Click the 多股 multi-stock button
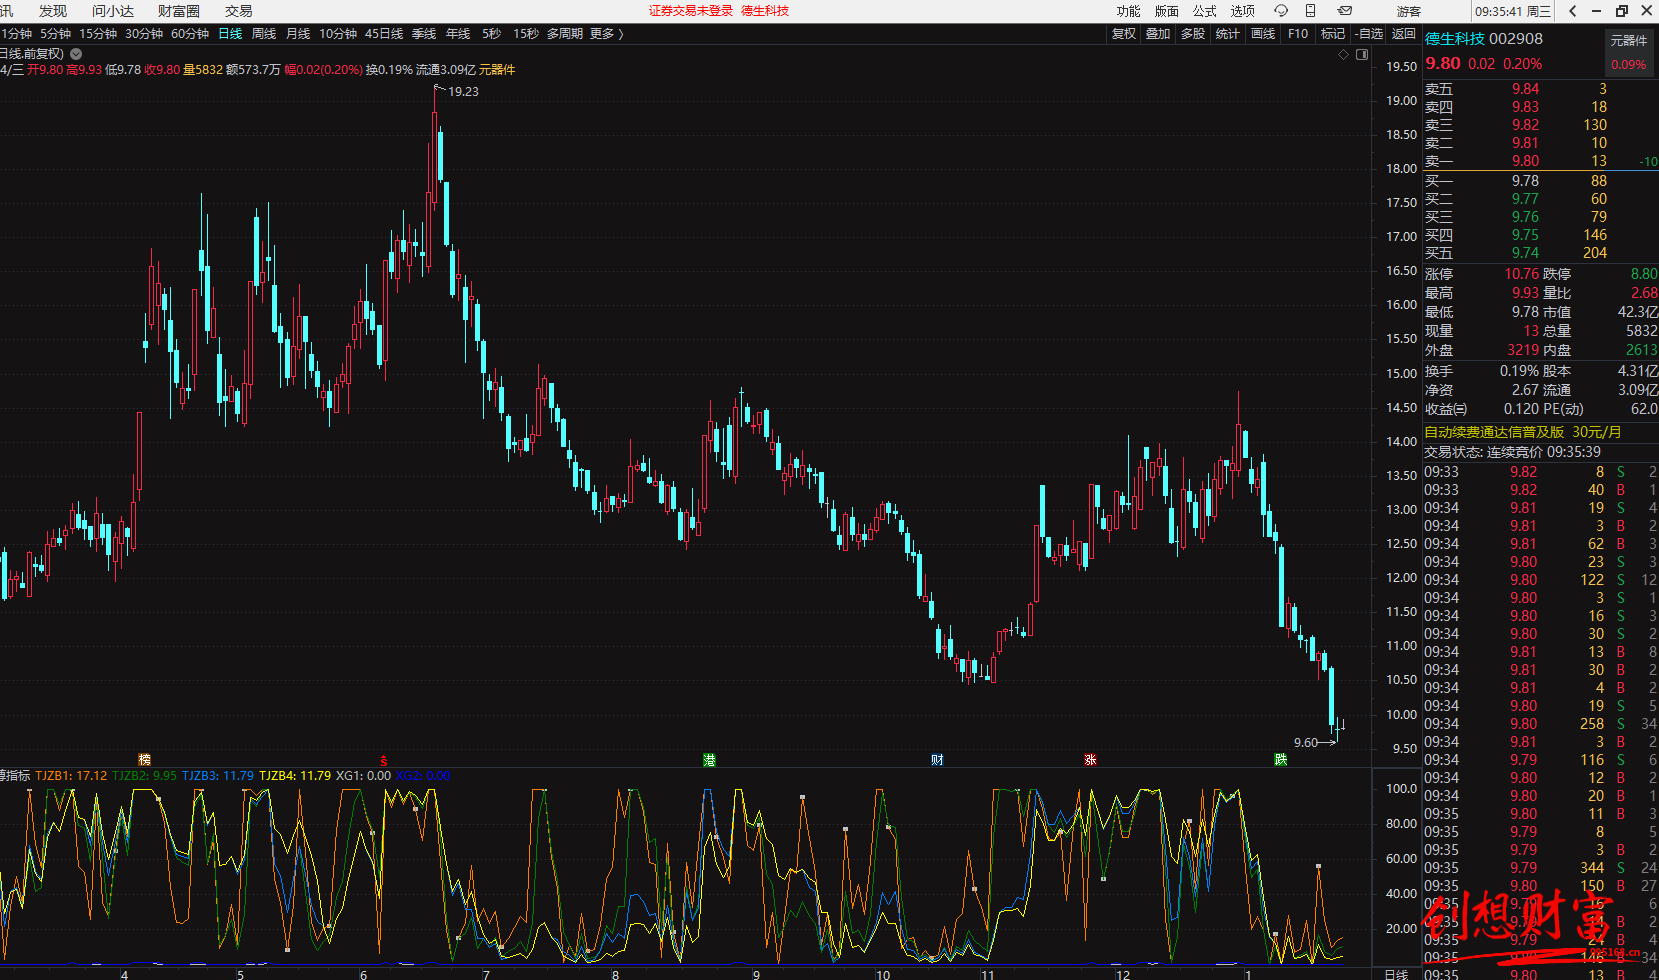This screenshot has height=980, width=1659. [x=1193, y=34]
